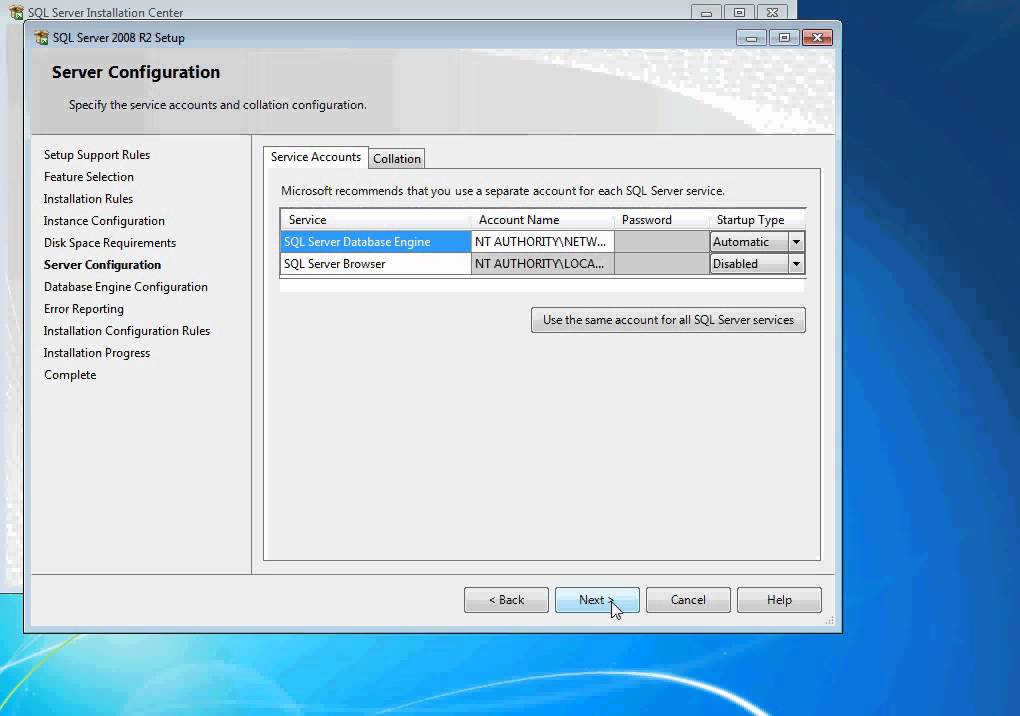The width and height of the screenshot is (1020, 716).
Task: Maximize the SQL Server Installation Center window
Action: coord(739,12)
